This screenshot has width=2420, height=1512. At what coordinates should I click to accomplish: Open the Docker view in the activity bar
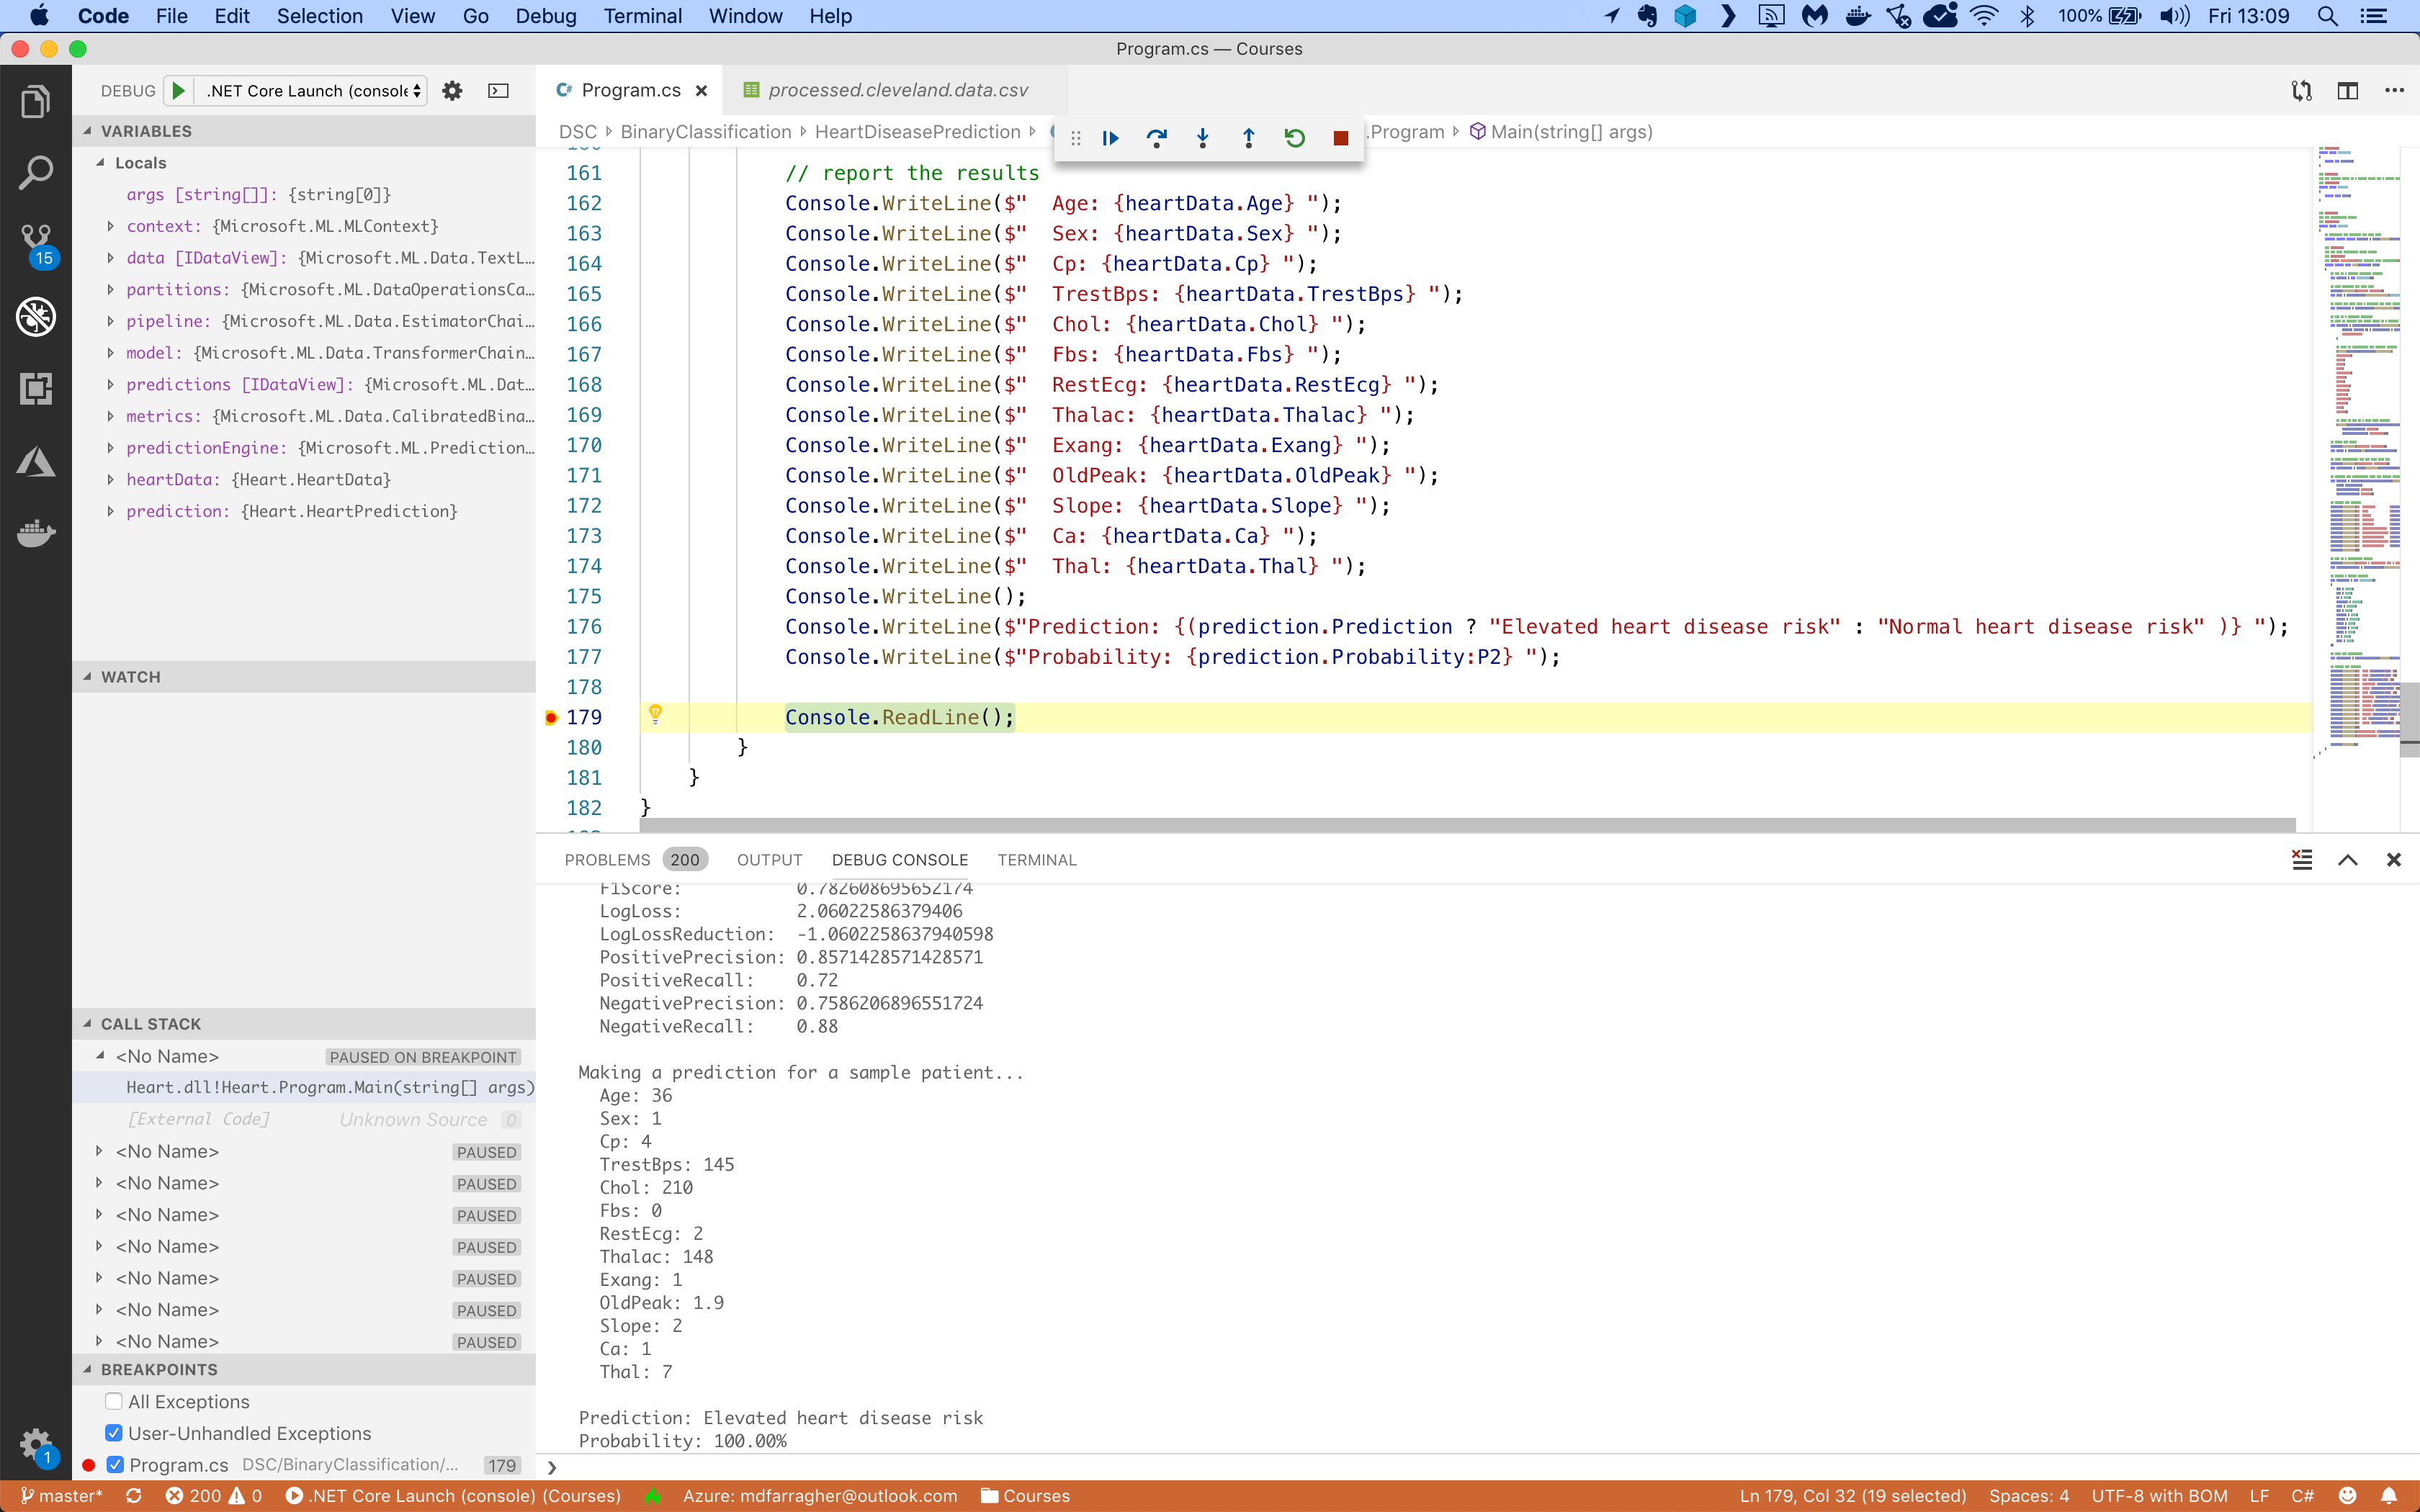(x=36, y=533)
